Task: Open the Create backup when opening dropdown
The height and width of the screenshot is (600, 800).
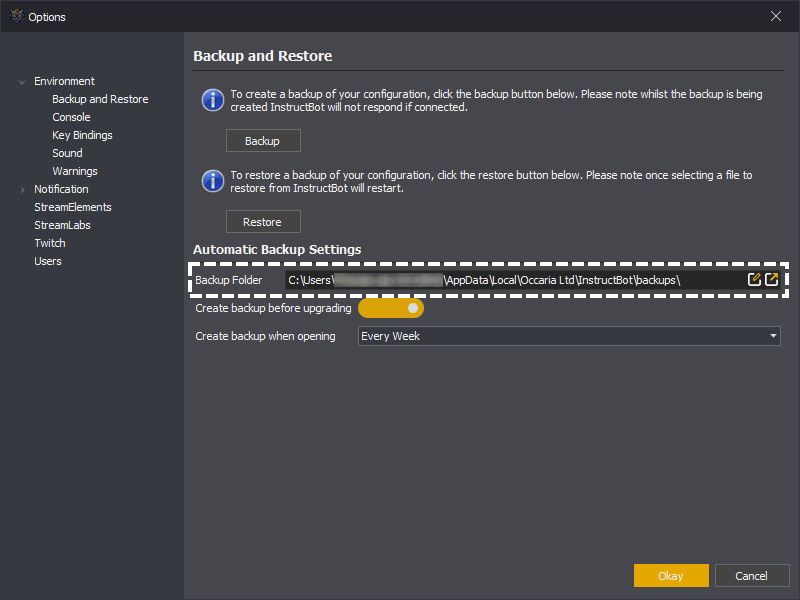Action: pyautogui.click(x=569, y=336)
